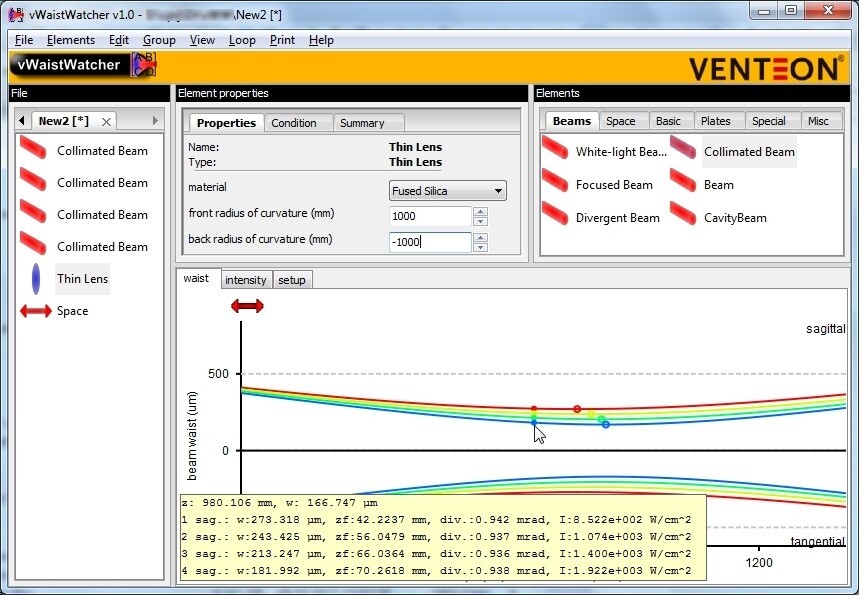Switch to the intensity plot tab
This screenshot has height=595, width=859.
245,280
